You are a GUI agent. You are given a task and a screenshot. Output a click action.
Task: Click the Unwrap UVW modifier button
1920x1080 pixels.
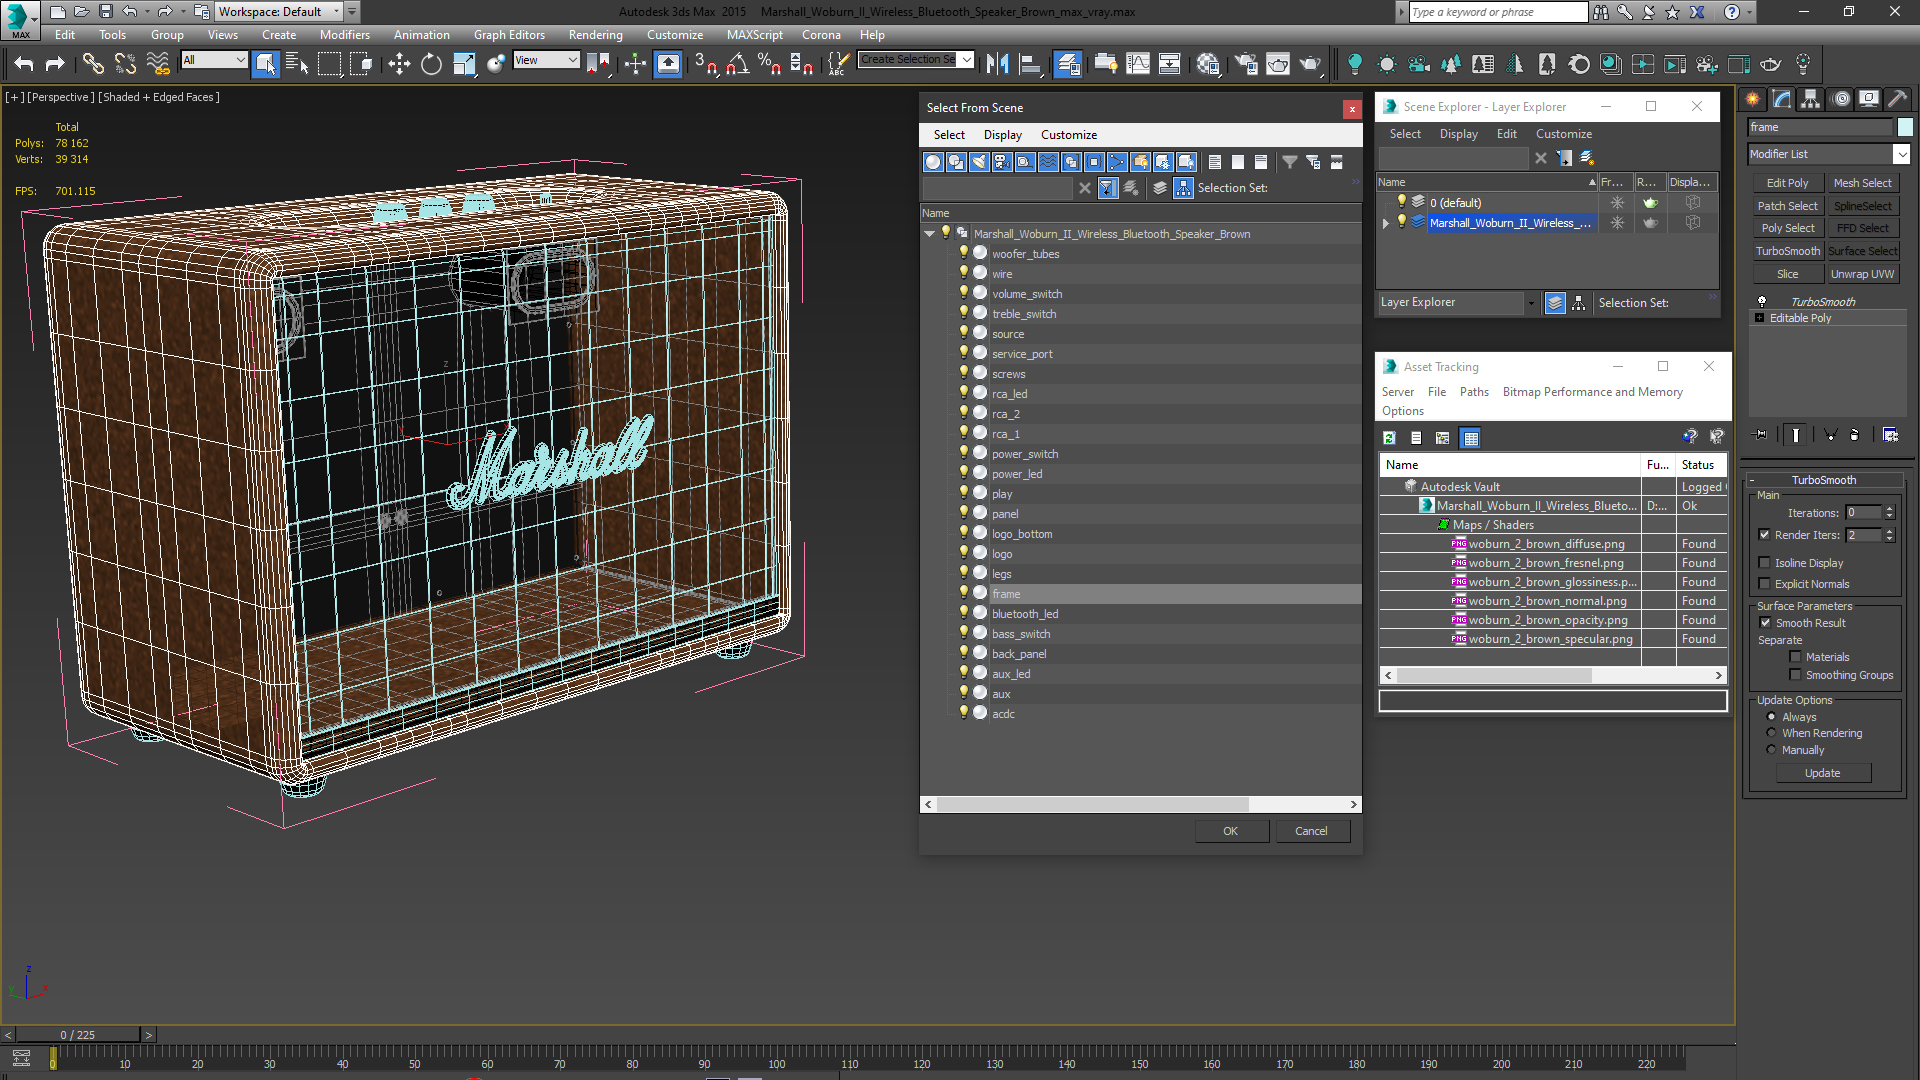1862,274
